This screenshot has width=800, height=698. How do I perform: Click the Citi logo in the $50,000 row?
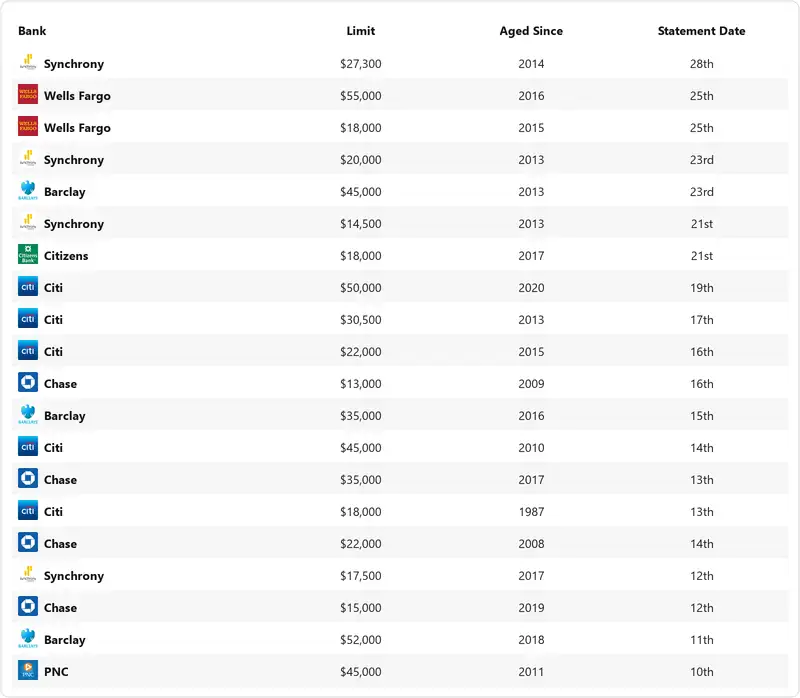point(28,286)
